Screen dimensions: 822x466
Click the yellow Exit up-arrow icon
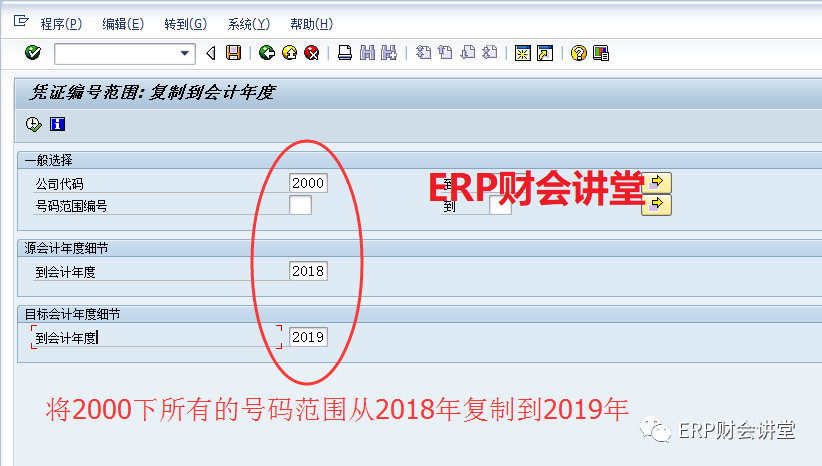tap(289, 53)
